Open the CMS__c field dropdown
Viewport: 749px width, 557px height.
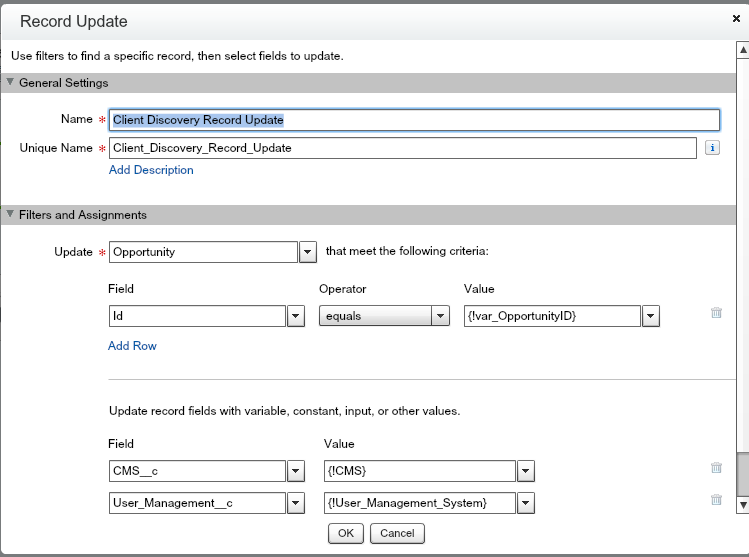[x=296, y=471]
